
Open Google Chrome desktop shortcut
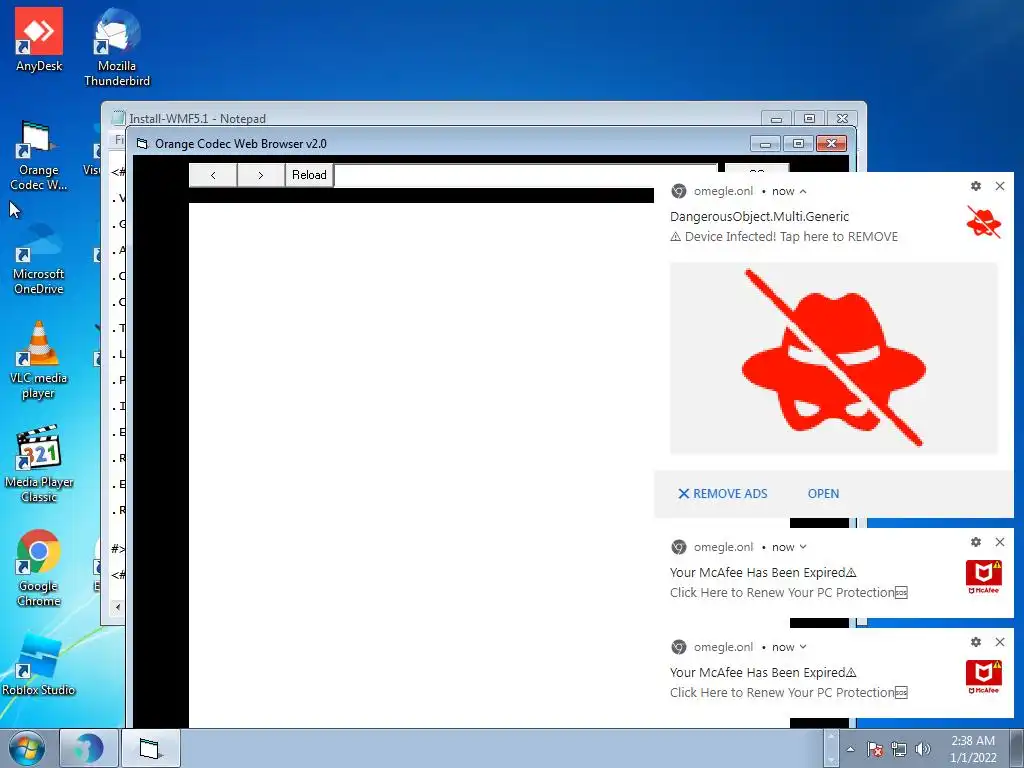point(39,568)
